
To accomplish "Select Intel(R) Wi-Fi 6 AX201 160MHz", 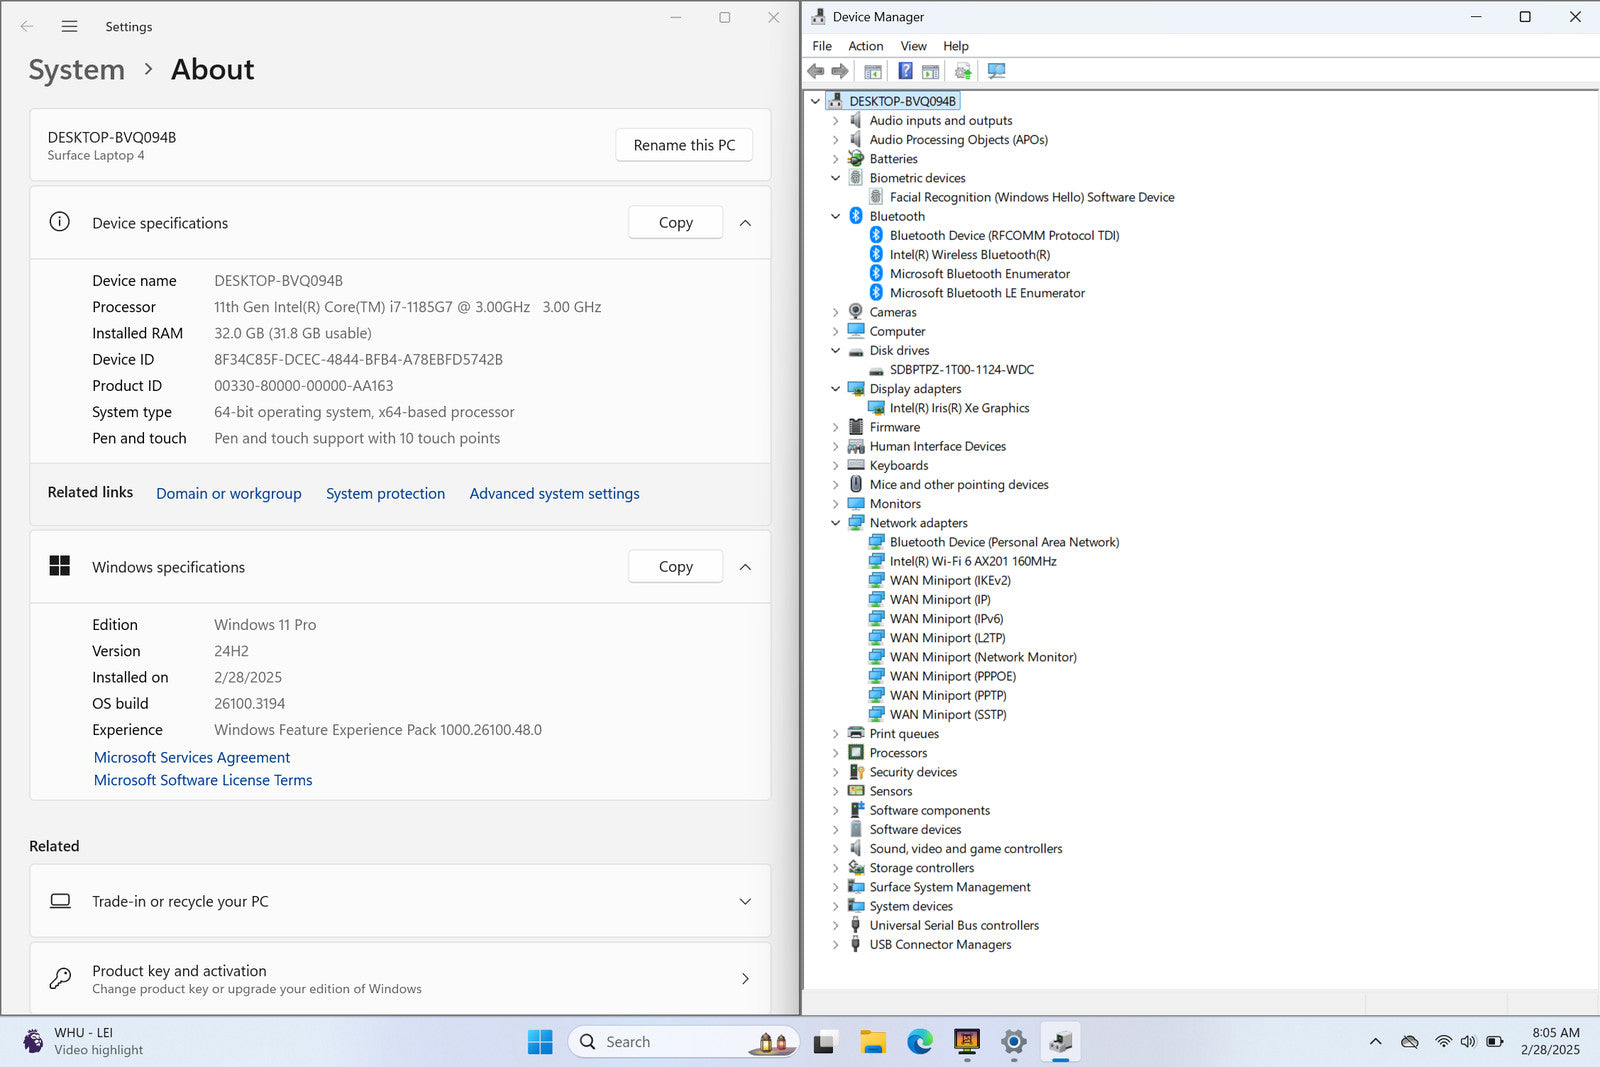I will [973, 561].
